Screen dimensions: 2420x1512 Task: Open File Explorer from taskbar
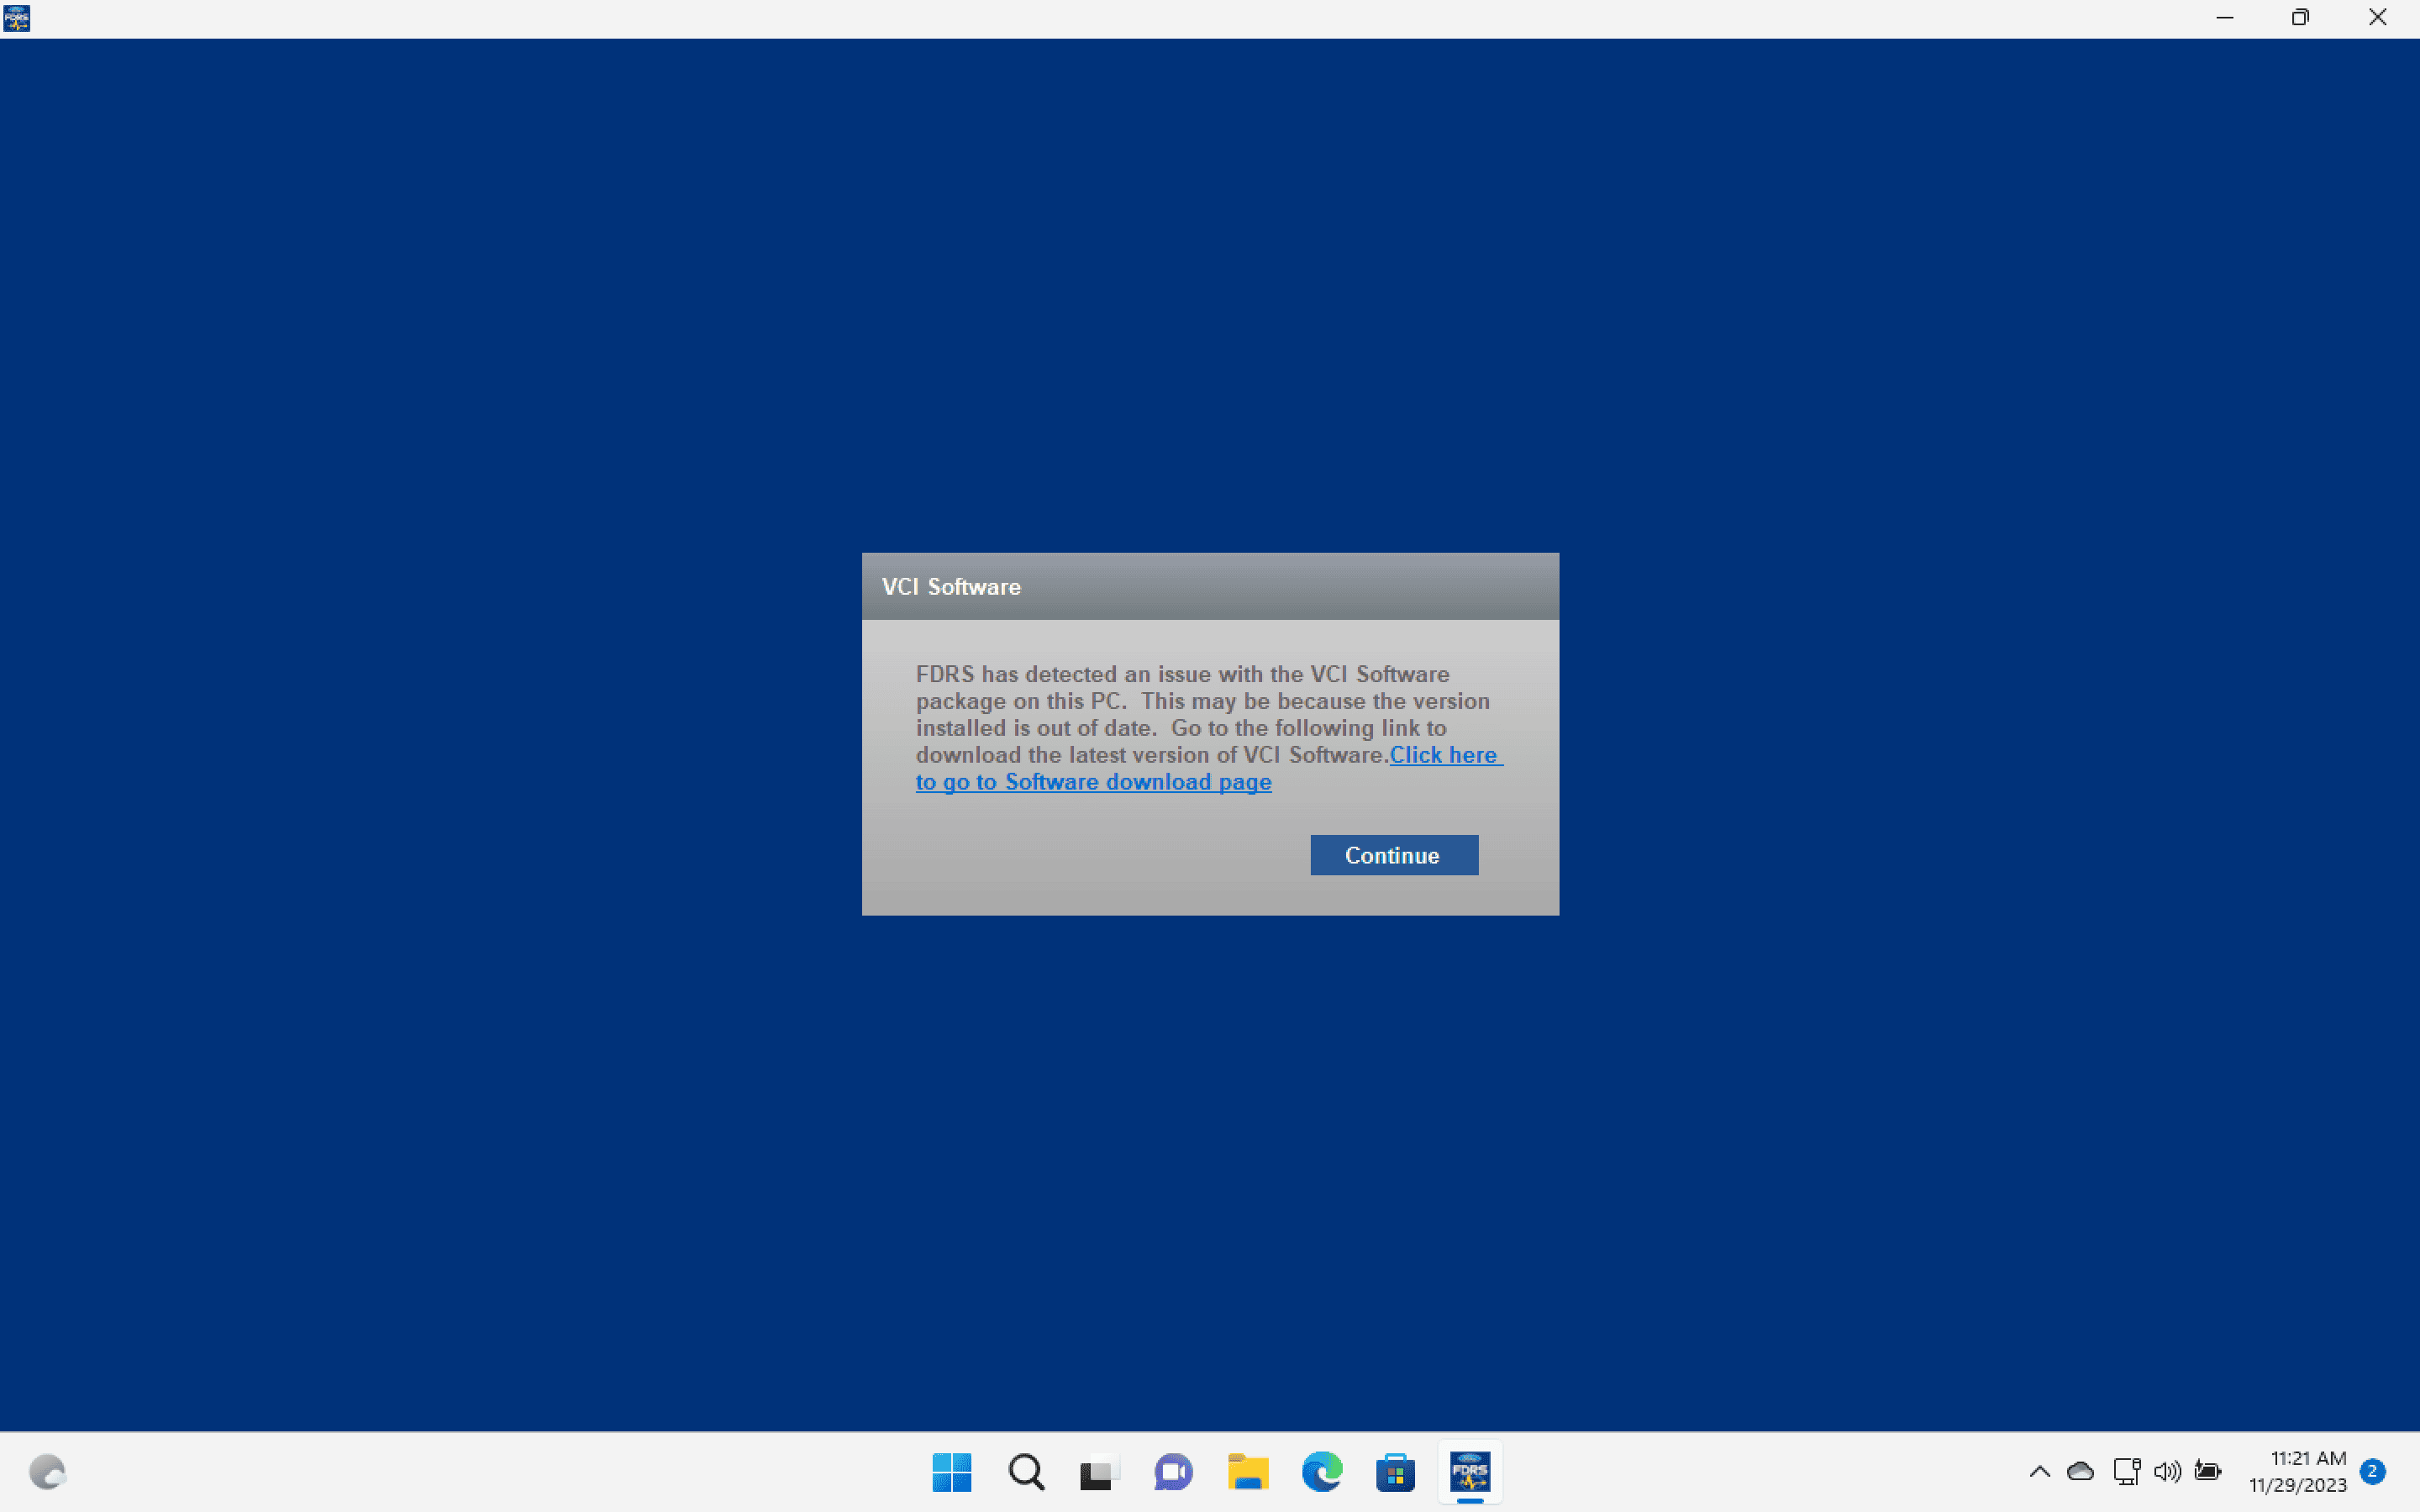pyautogui.click(x=1247, y=1472)
